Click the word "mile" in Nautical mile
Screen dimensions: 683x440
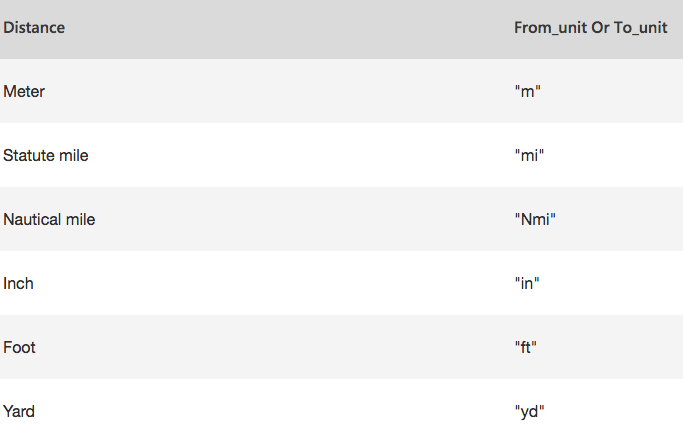[x=80, y=220]
